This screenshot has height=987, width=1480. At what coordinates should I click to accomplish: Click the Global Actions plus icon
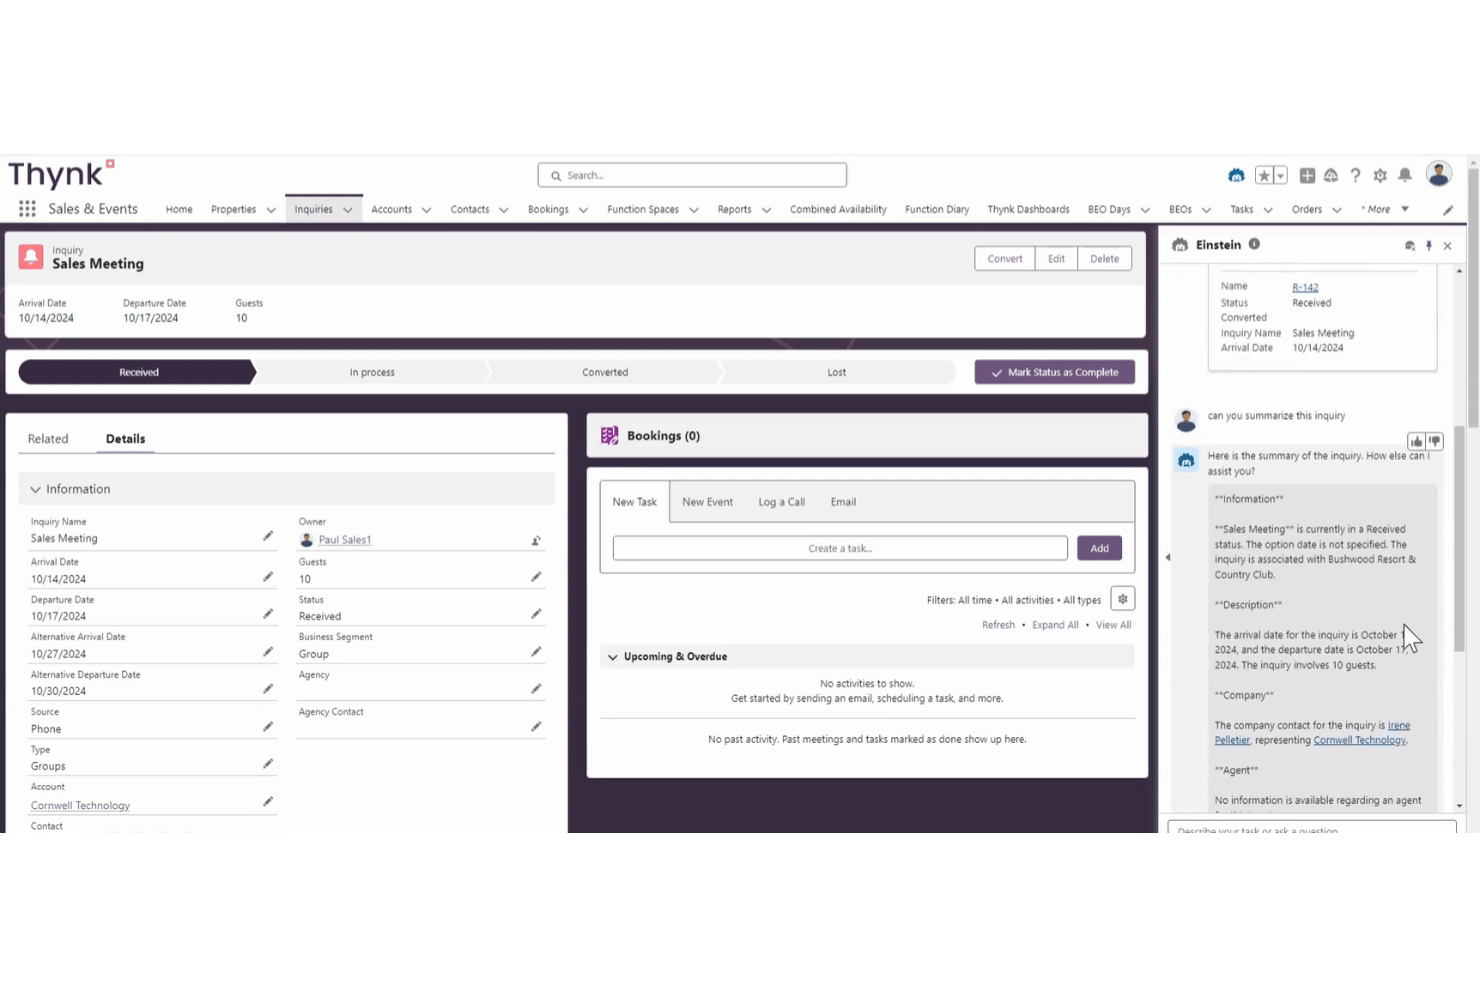click(x=1307, y=176)
